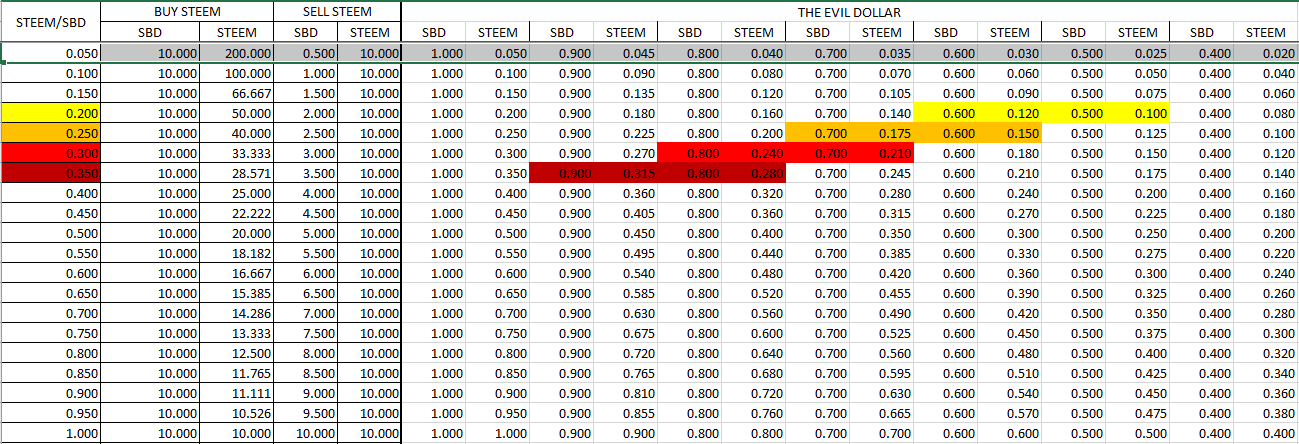Screen dimensions: 1299x444
Task: Select the 0.385 cell
Action: [882, 253]
